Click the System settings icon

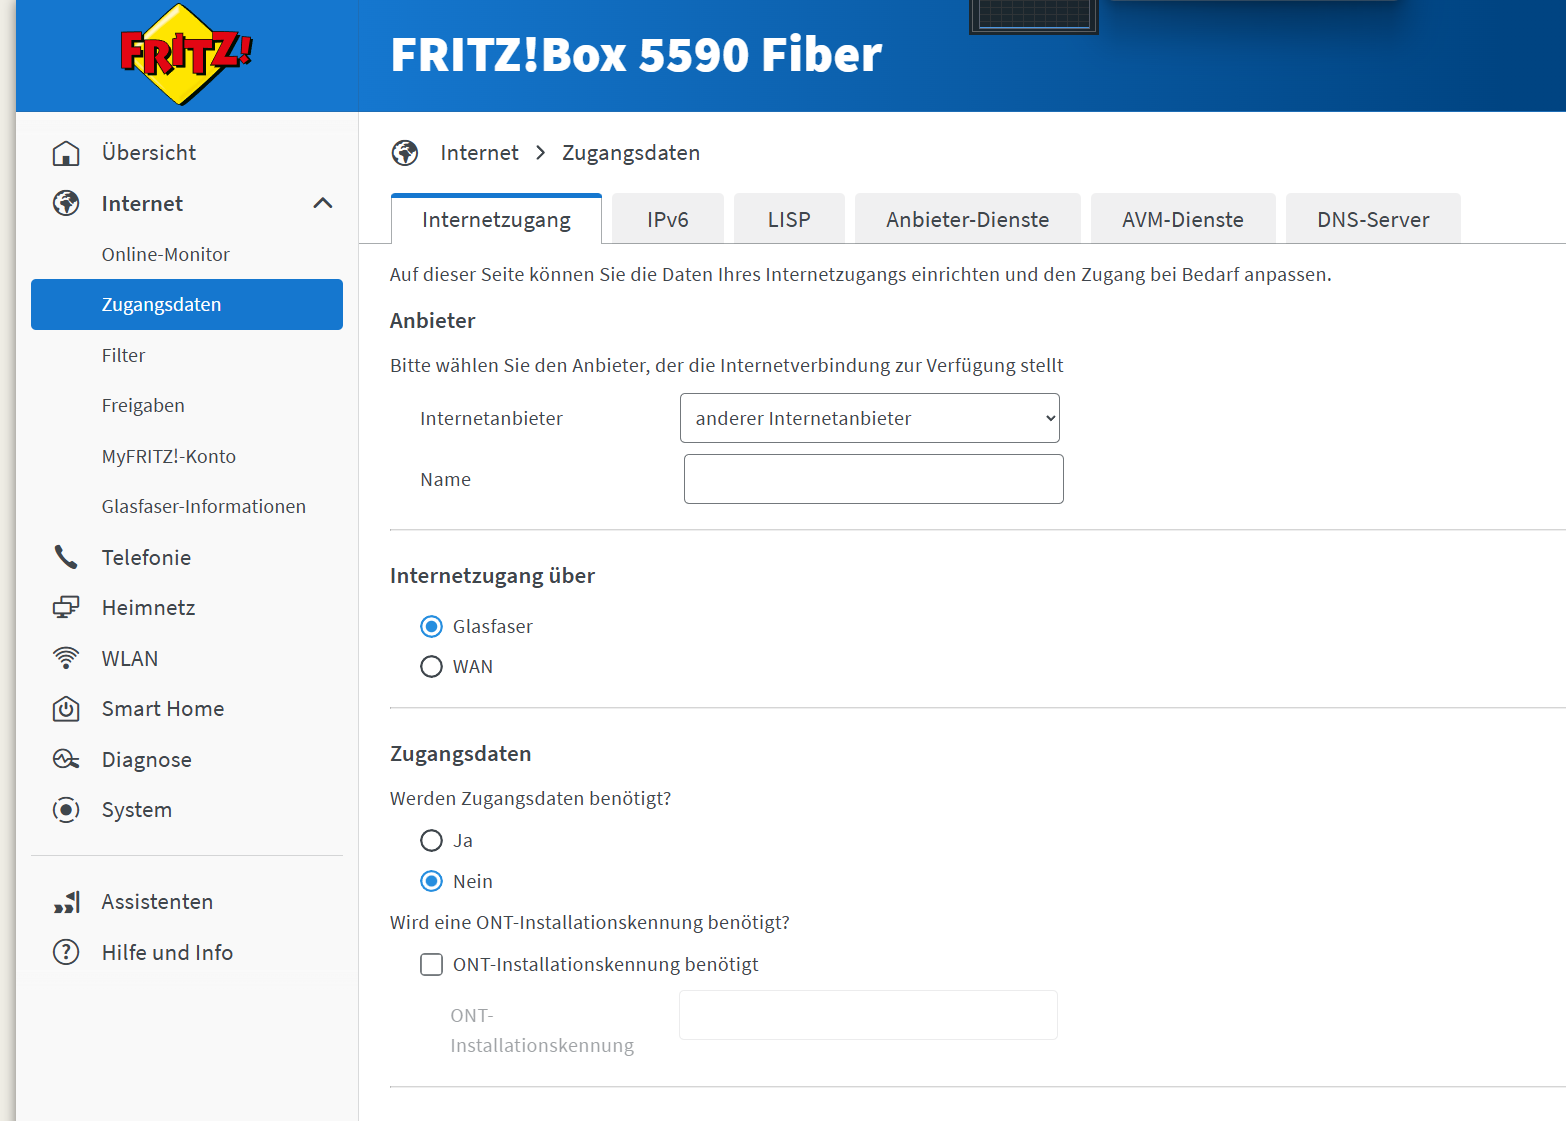pos(66,810)
